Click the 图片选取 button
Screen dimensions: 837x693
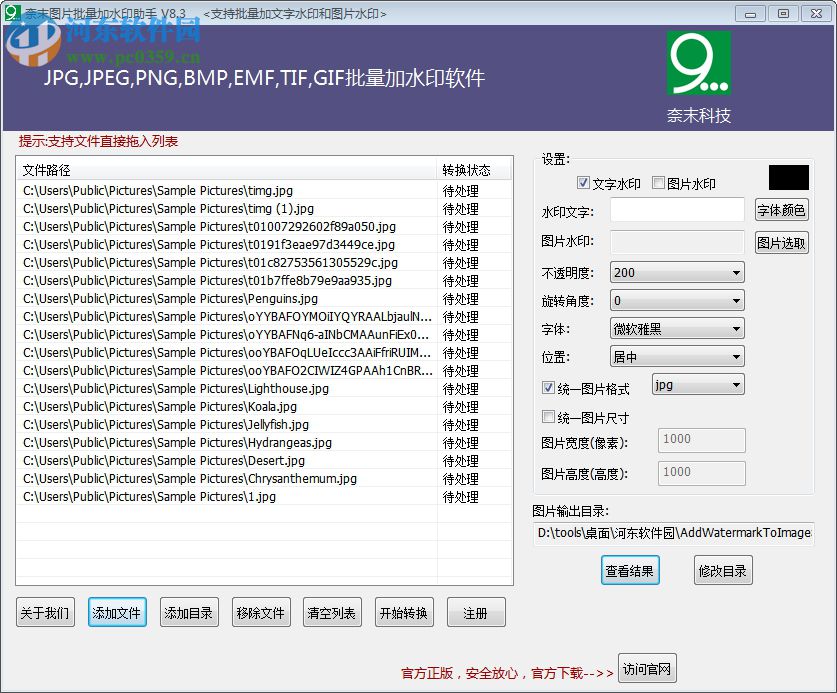click(781, 242)
